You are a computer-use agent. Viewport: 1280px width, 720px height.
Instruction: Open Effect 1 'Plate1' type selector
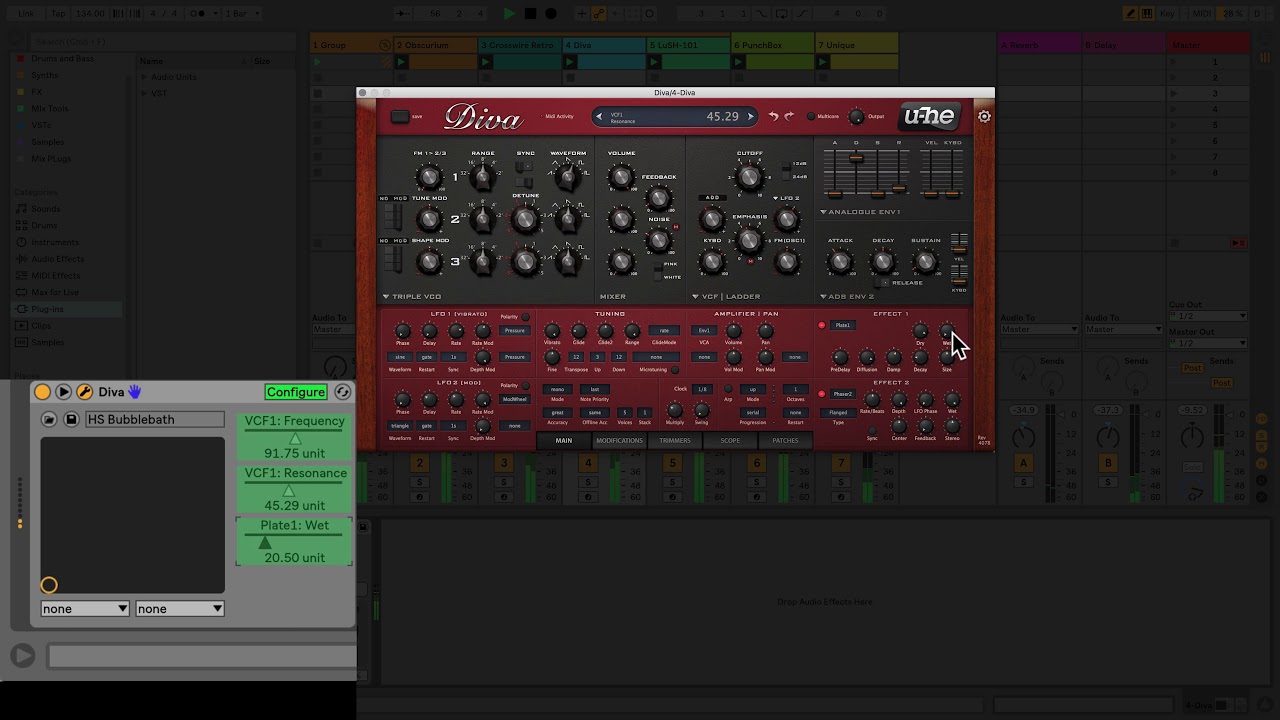[843, 325]
